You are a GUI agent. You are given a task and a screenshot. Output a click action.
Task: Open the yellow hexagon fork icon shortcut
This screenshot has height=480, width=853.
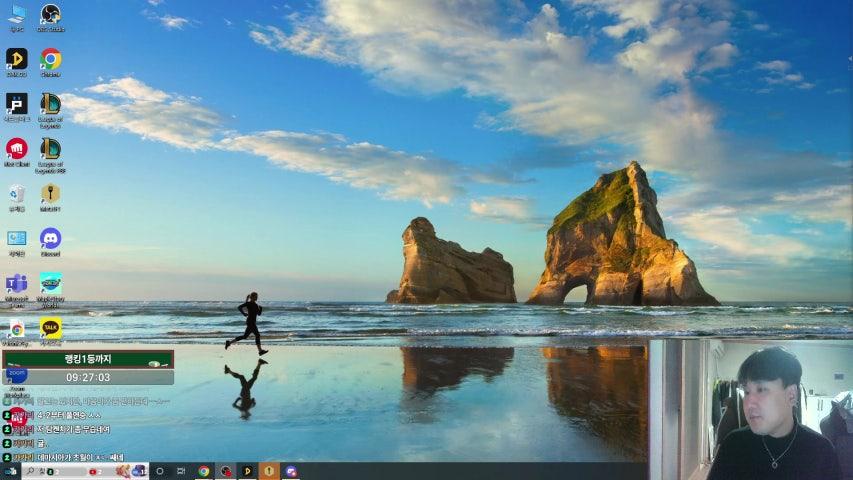[51, 197]
